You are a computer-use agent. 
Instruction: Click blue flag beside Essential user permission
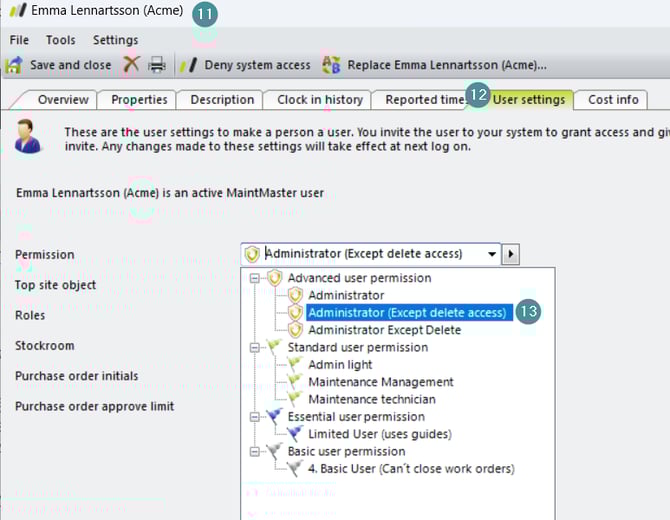[274, 416]
